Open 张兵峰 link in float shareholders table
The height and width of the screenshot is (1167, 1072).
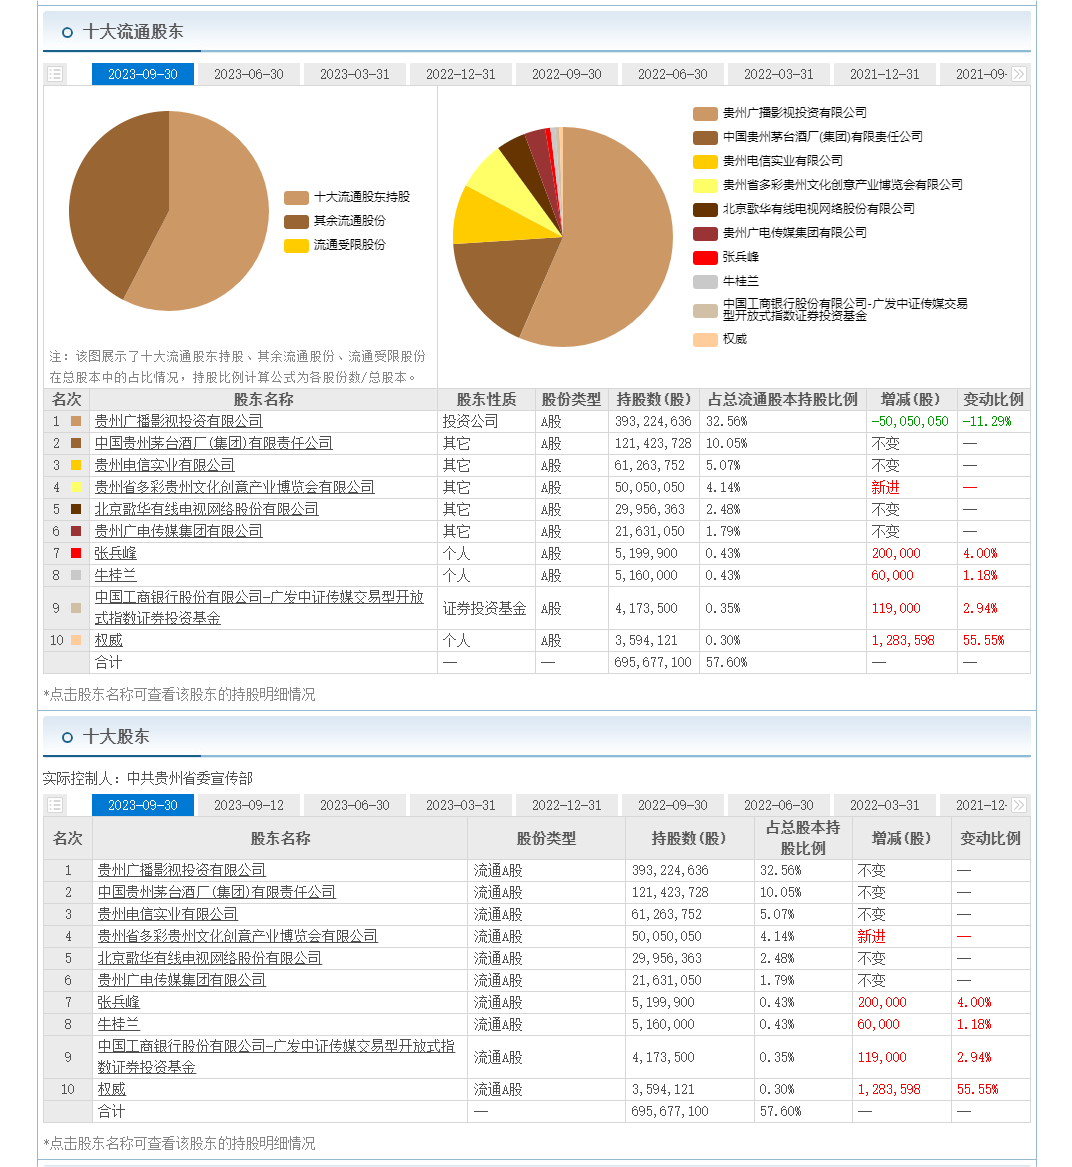point(115,554)
